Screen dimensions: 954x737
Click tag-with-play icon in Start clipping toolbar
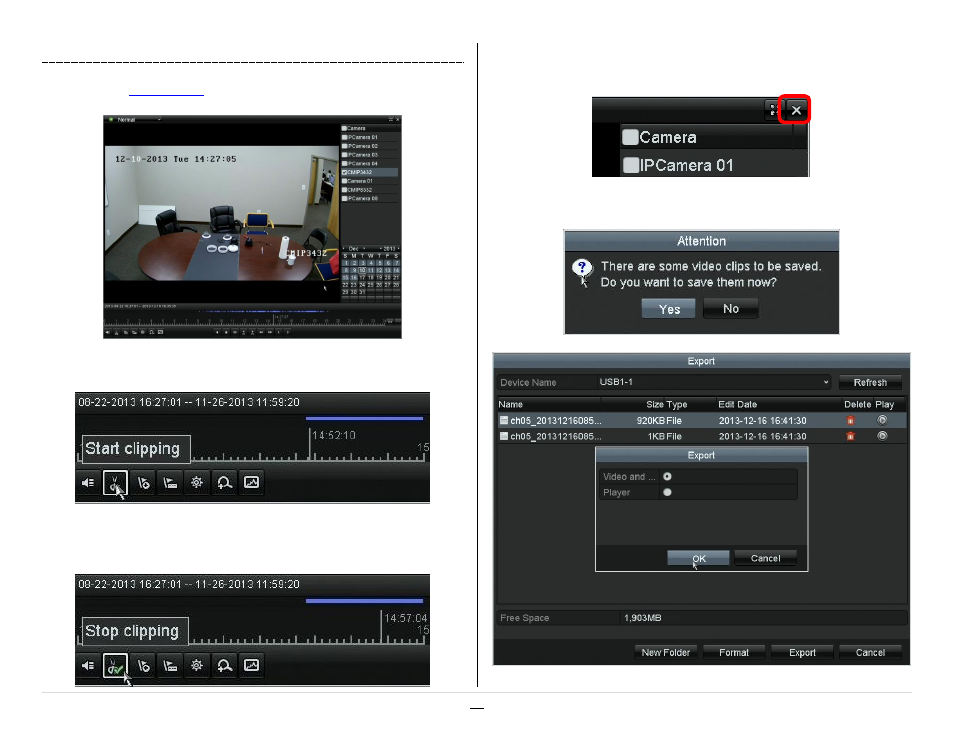[143, 483]
